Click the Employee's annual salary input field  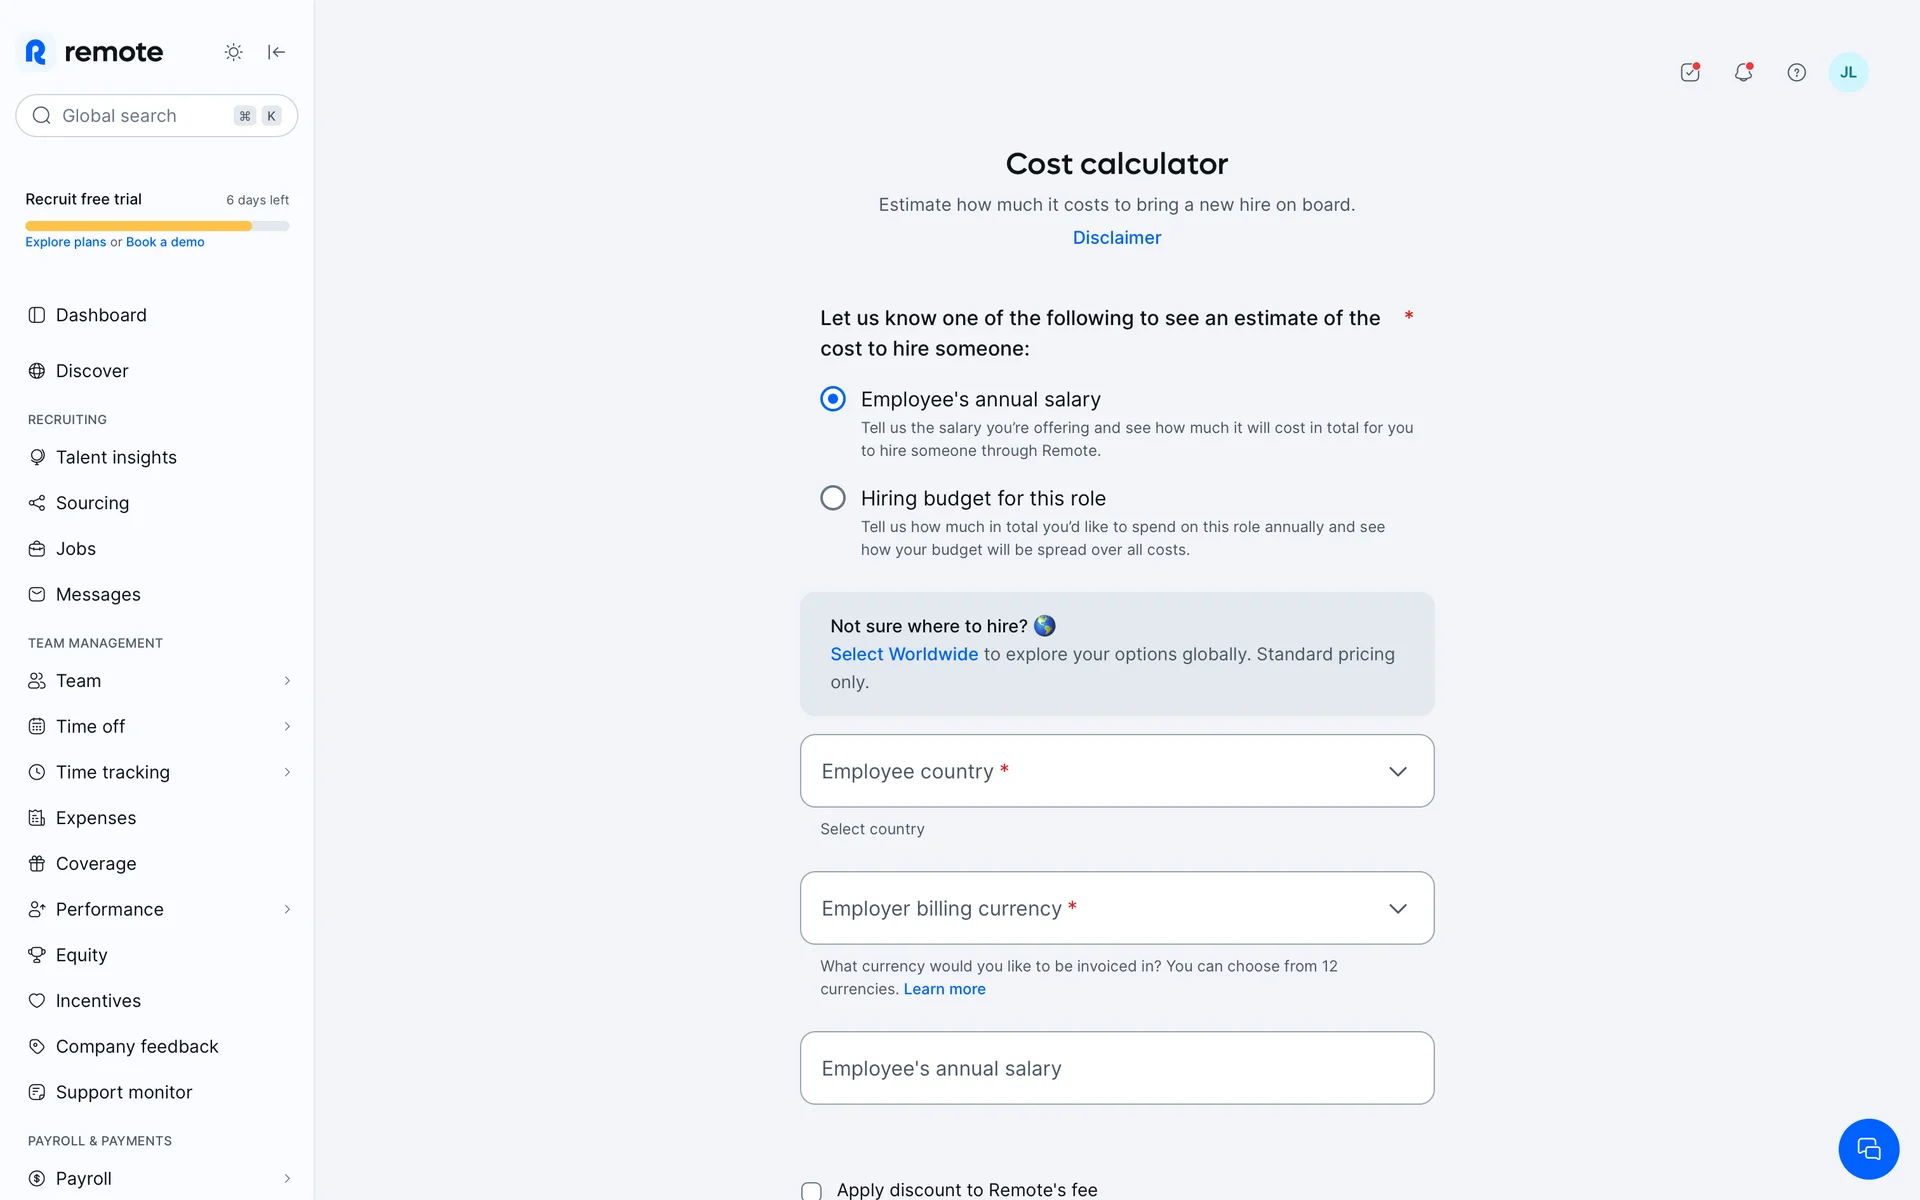(1116, 1068)
